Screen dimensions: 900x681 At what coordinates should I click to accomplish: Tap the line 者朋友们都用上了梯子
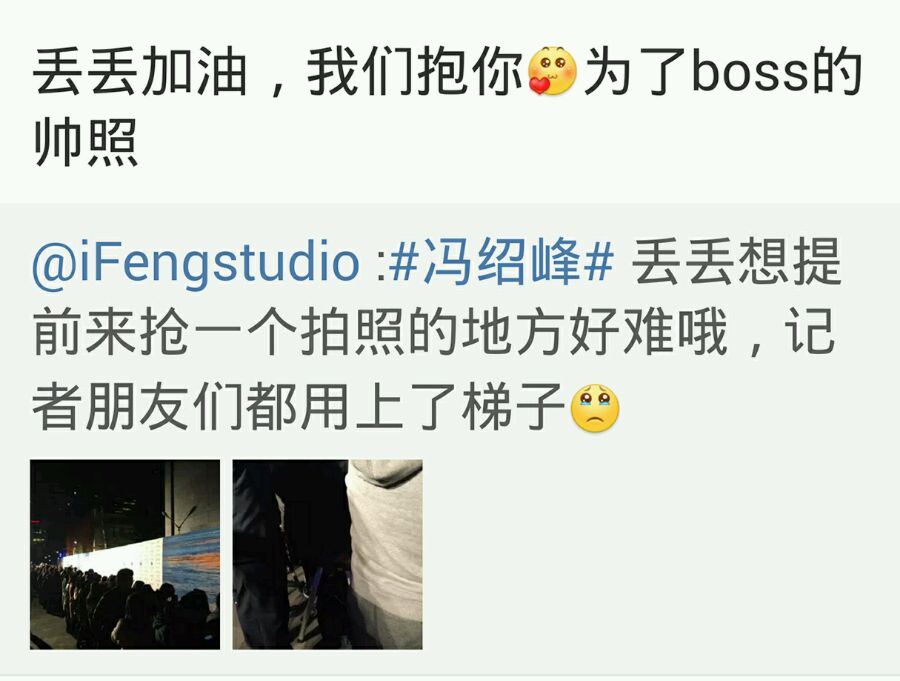click(x=298, y=408)
